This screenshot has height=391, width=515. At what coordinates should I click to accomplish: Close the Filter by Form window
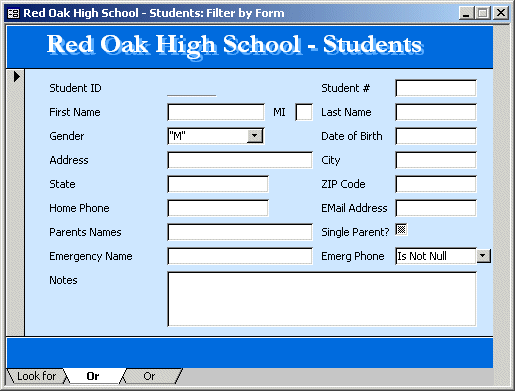501,13
